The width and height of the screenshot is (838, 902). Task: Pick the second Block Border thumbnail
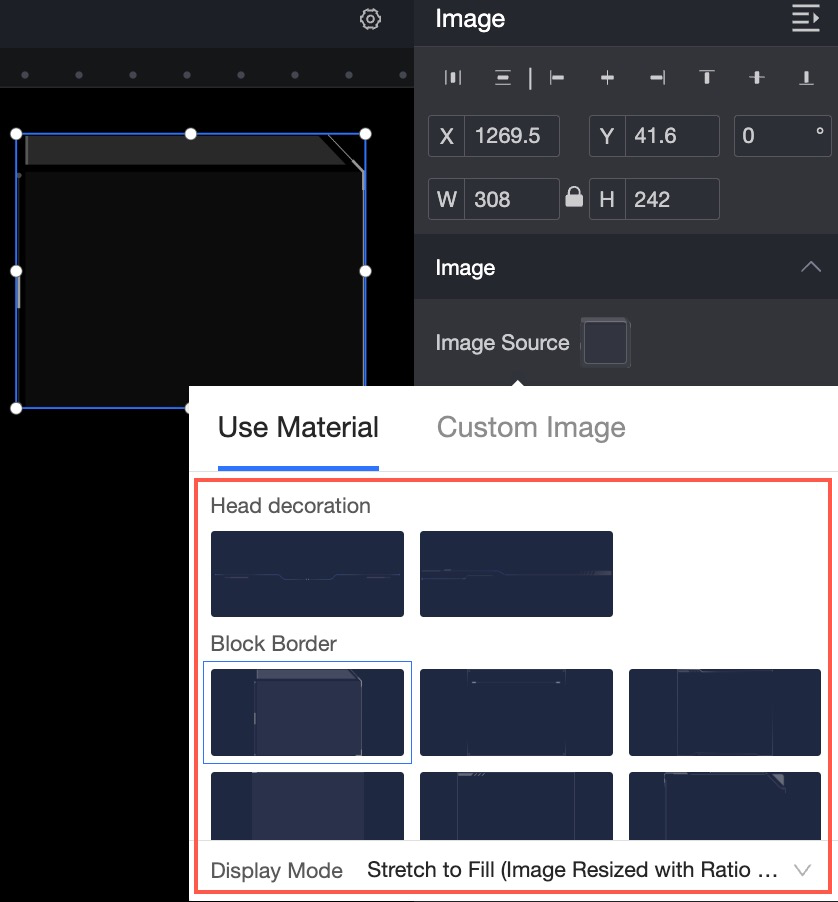point(516,712)
